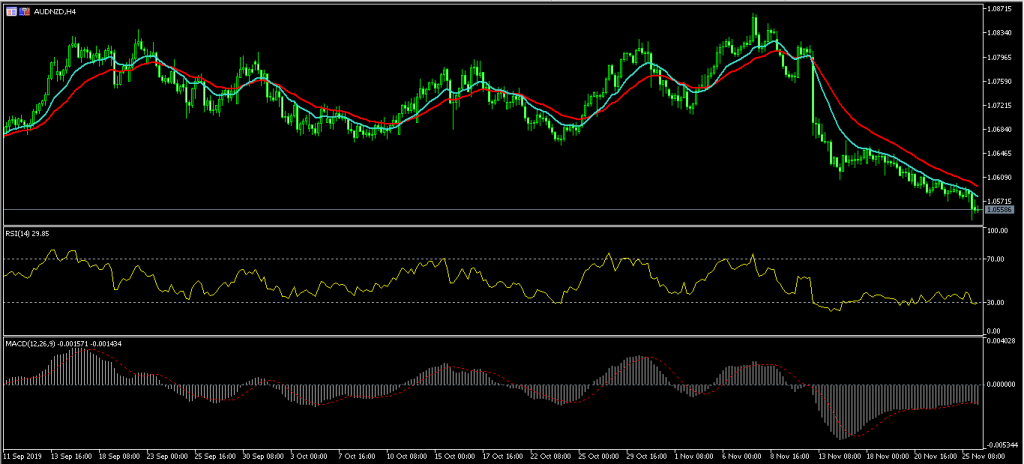Click the 1.06840 price scale label
Image resolution: width=1024 pixels, height=464 pixels.
(1000, 129)
